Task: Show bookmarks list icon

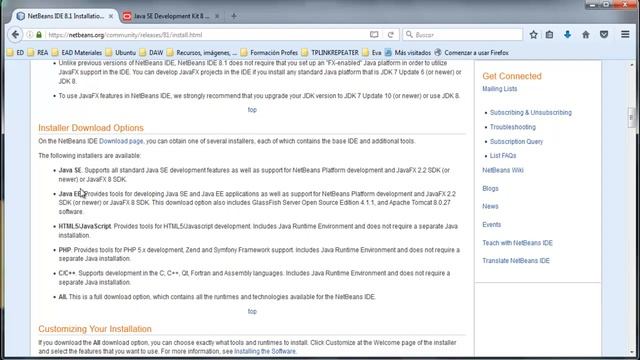Action: [x=549, y=35]
